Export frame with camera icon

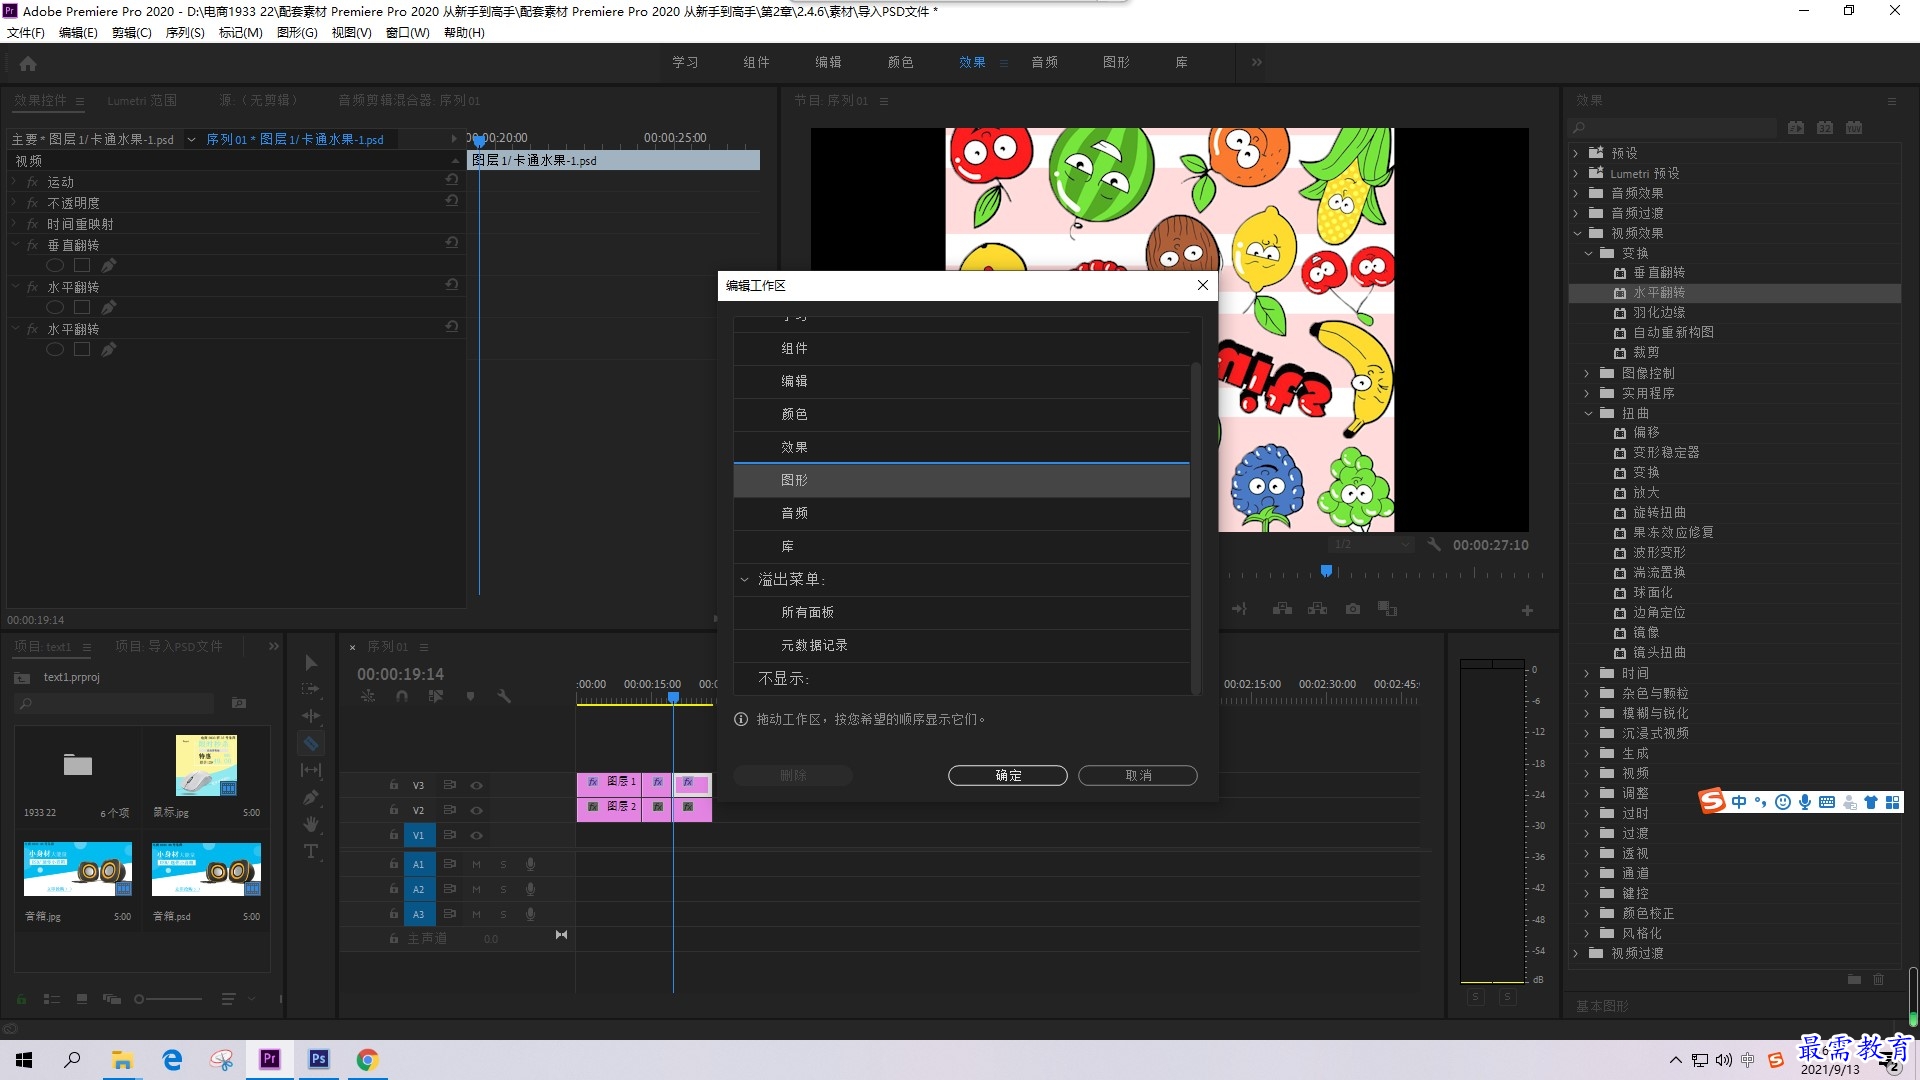(1352, 609)
